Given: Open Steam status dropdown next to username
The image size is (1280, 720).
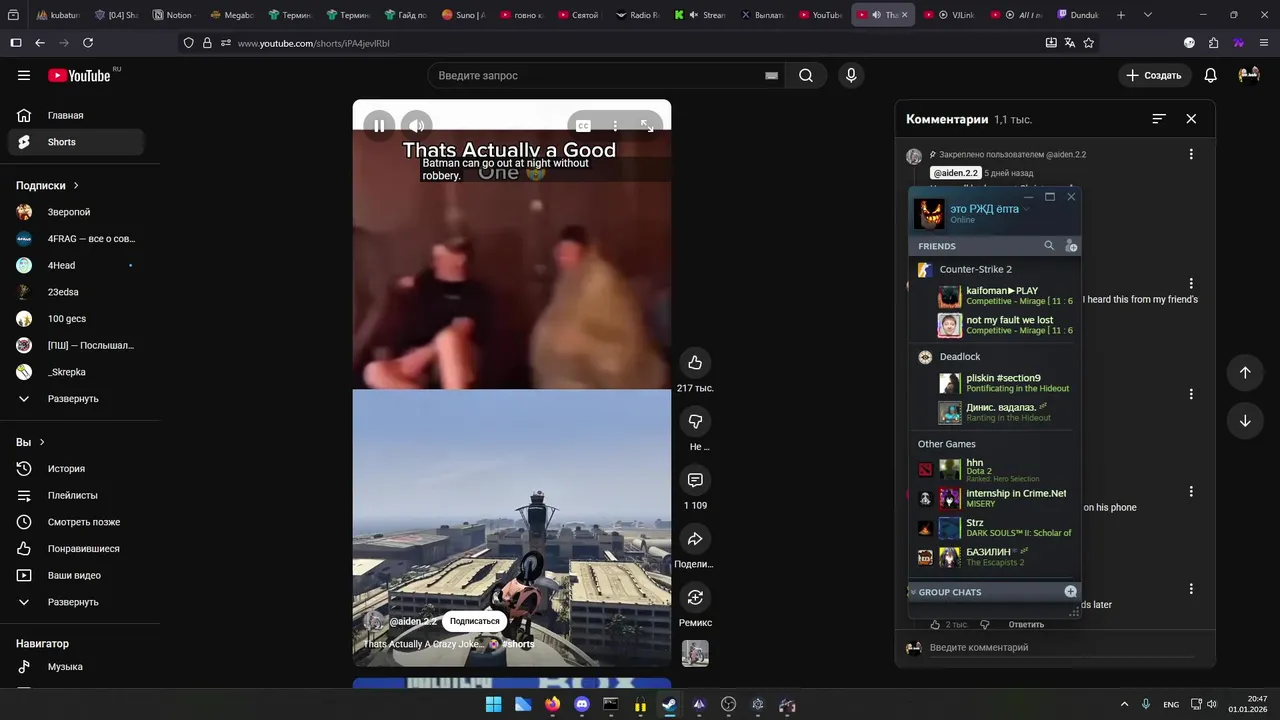Looking at the screenshot, I should pos(1026,209).
